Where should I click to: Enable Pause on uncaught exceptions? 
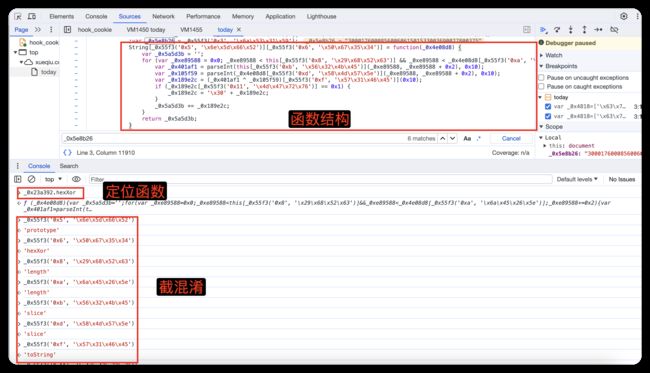point(541,78)
